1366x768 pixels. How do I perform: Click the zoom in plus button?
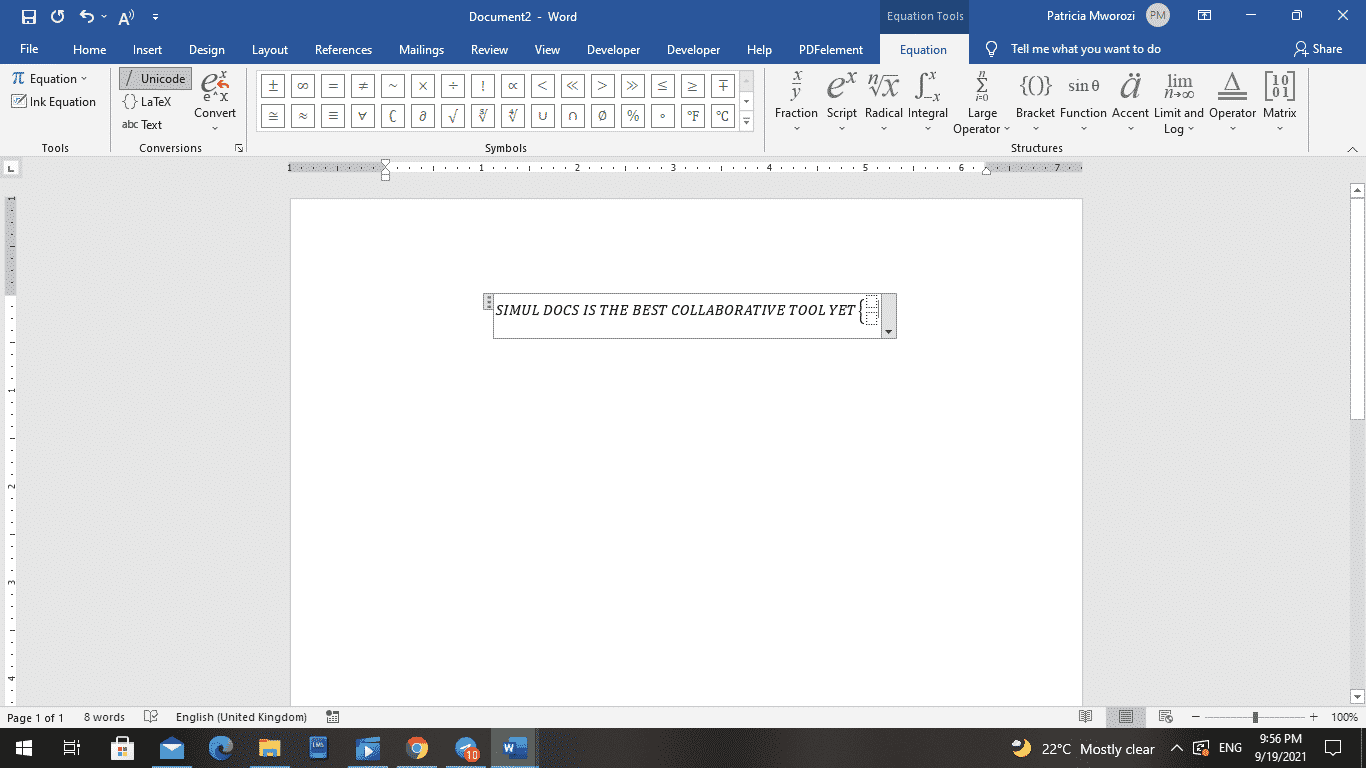[x=1316, y=717]
